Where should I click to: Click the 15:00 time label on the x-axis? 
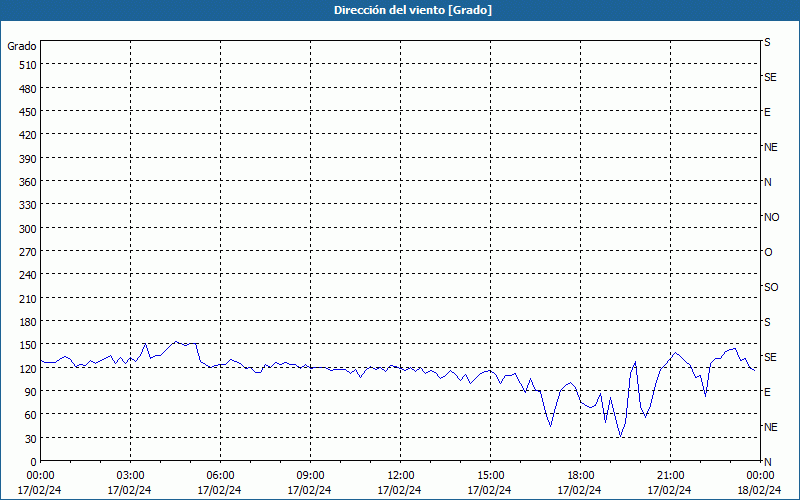[490, 476]
